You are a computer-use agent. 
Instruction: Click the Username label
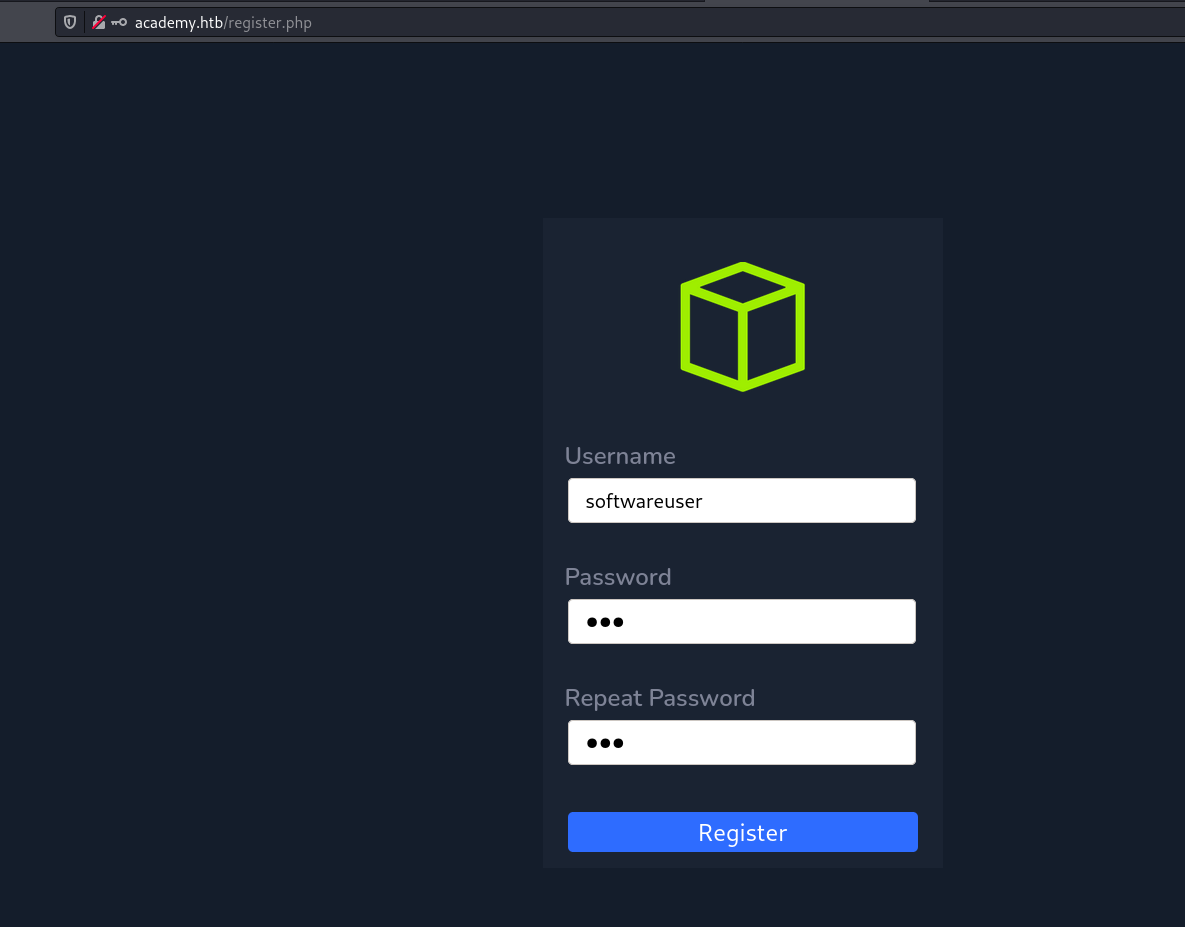[x=620, y=456]
